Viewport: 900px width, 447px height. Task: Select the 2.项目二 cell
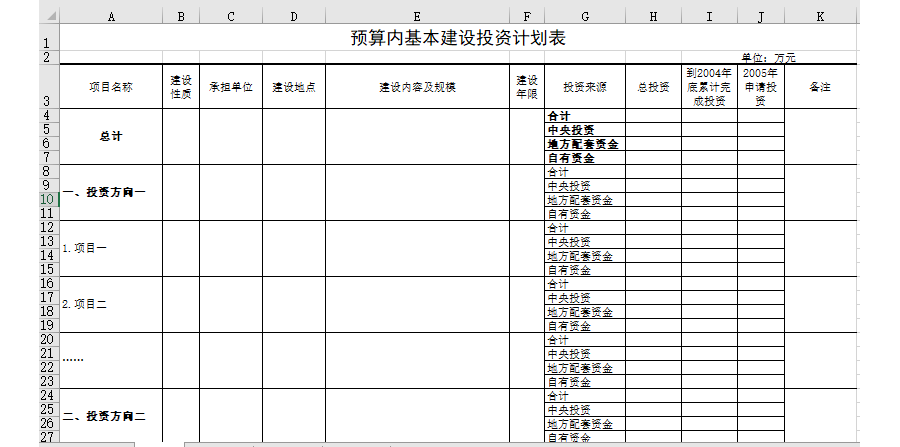pos(111,305)
